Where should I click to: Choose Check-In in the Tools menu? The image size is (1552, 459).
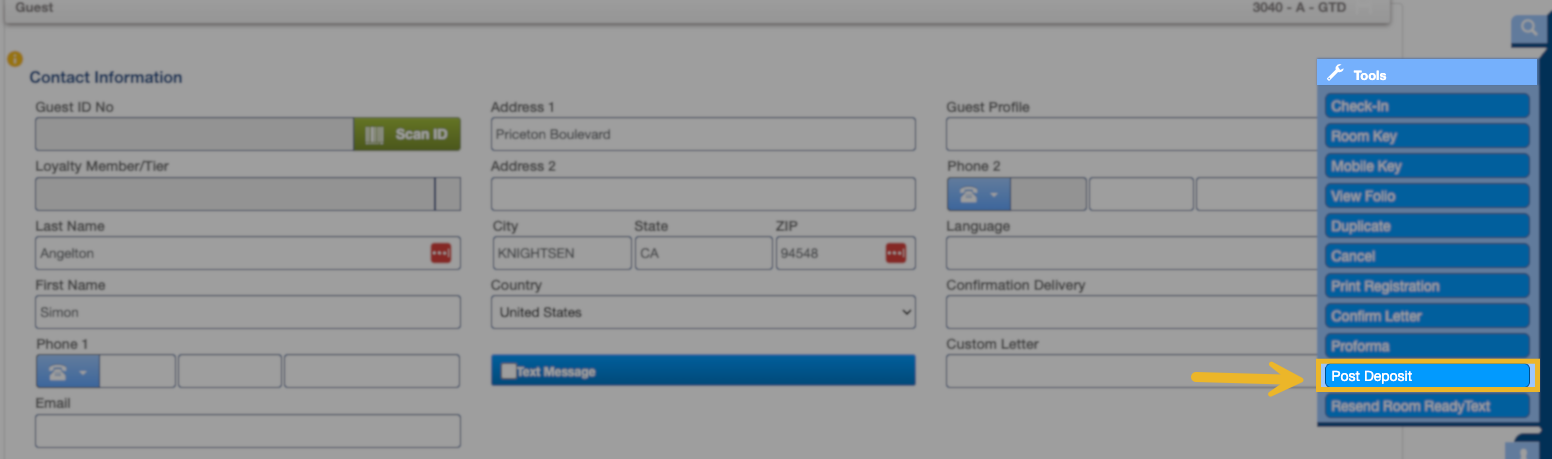coord(1427,106)
